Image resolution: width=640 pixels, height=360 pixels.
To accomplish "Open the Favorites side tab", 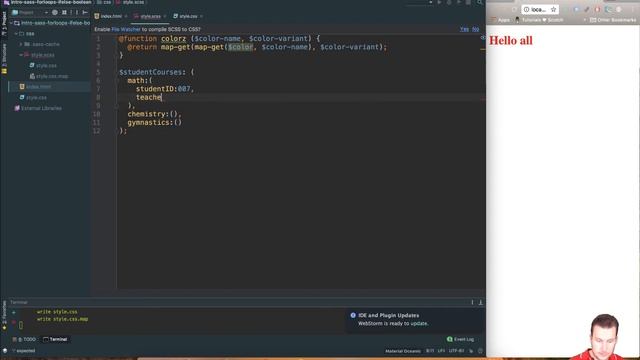I will 4,315.
